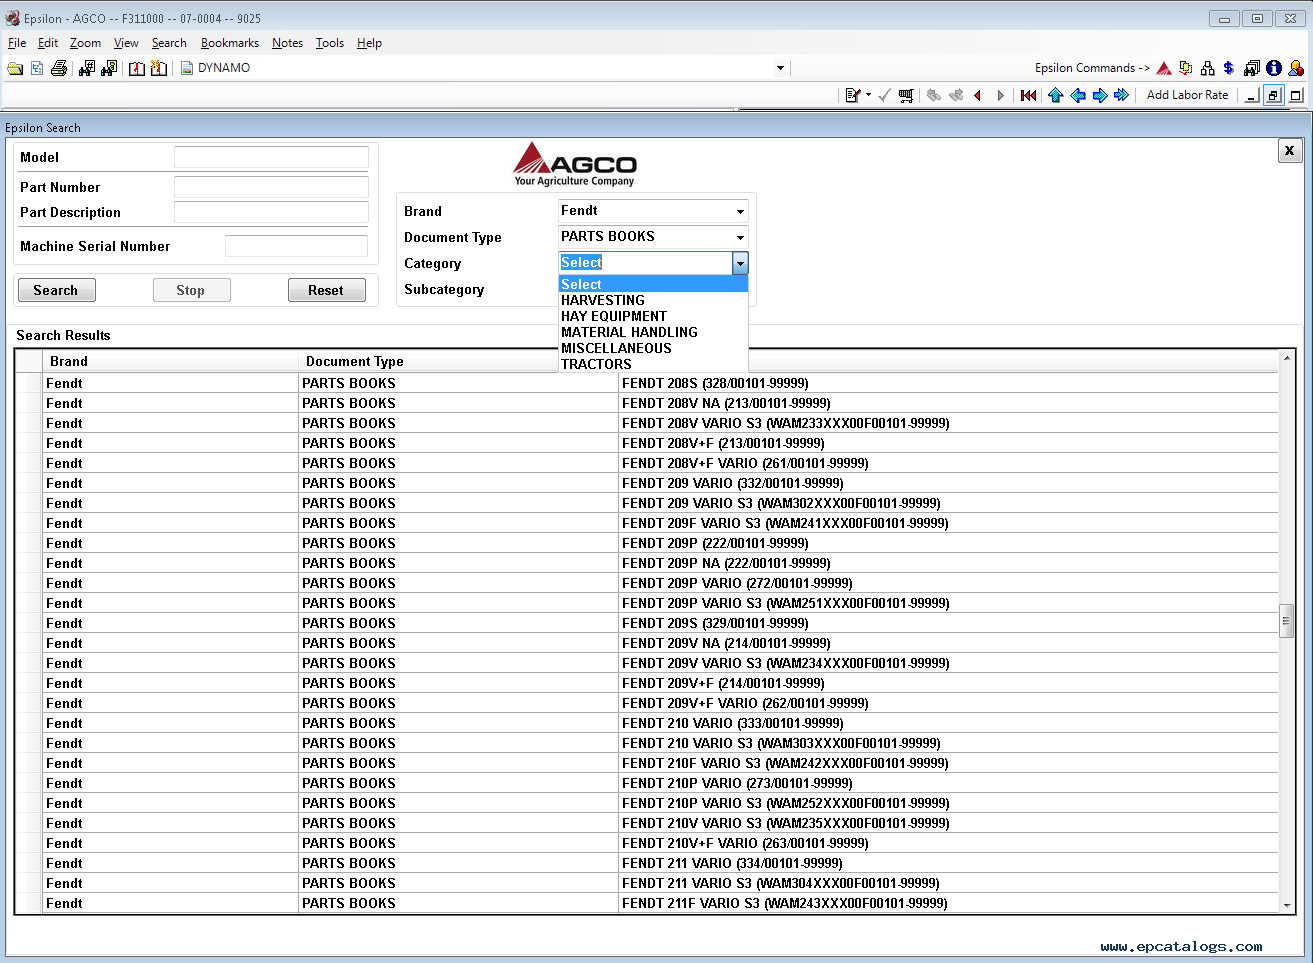Choose HARVESTING from Category list
The image size is (1313, 963).
click(x=653, y=300)
